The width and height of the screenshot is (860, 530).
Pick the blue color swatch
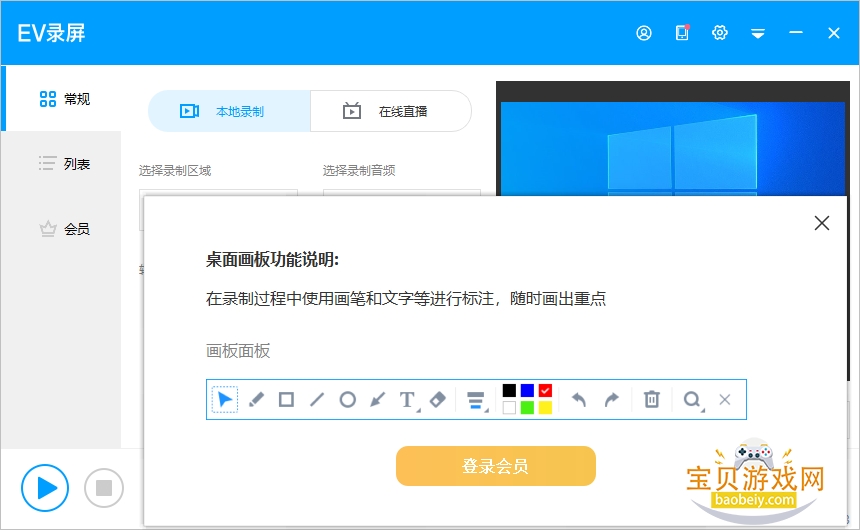click(527, 390)
